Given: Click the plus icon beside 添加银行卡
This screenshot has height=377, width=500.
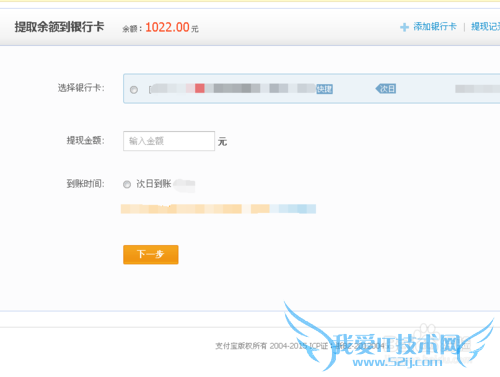Looking at the screenshot, I should click(x=404, y=27).
